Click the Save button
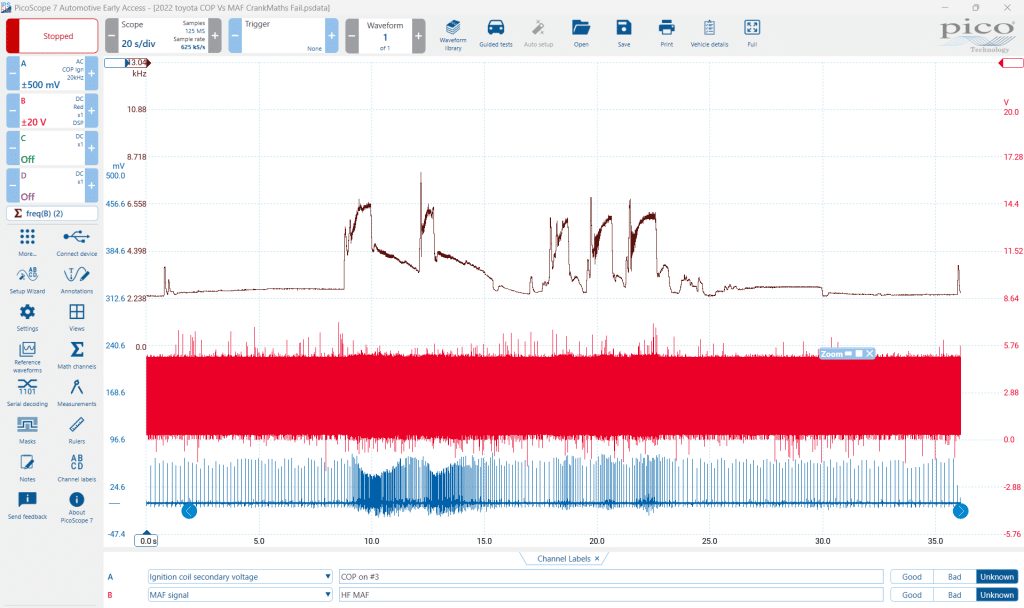 point(624,33)
